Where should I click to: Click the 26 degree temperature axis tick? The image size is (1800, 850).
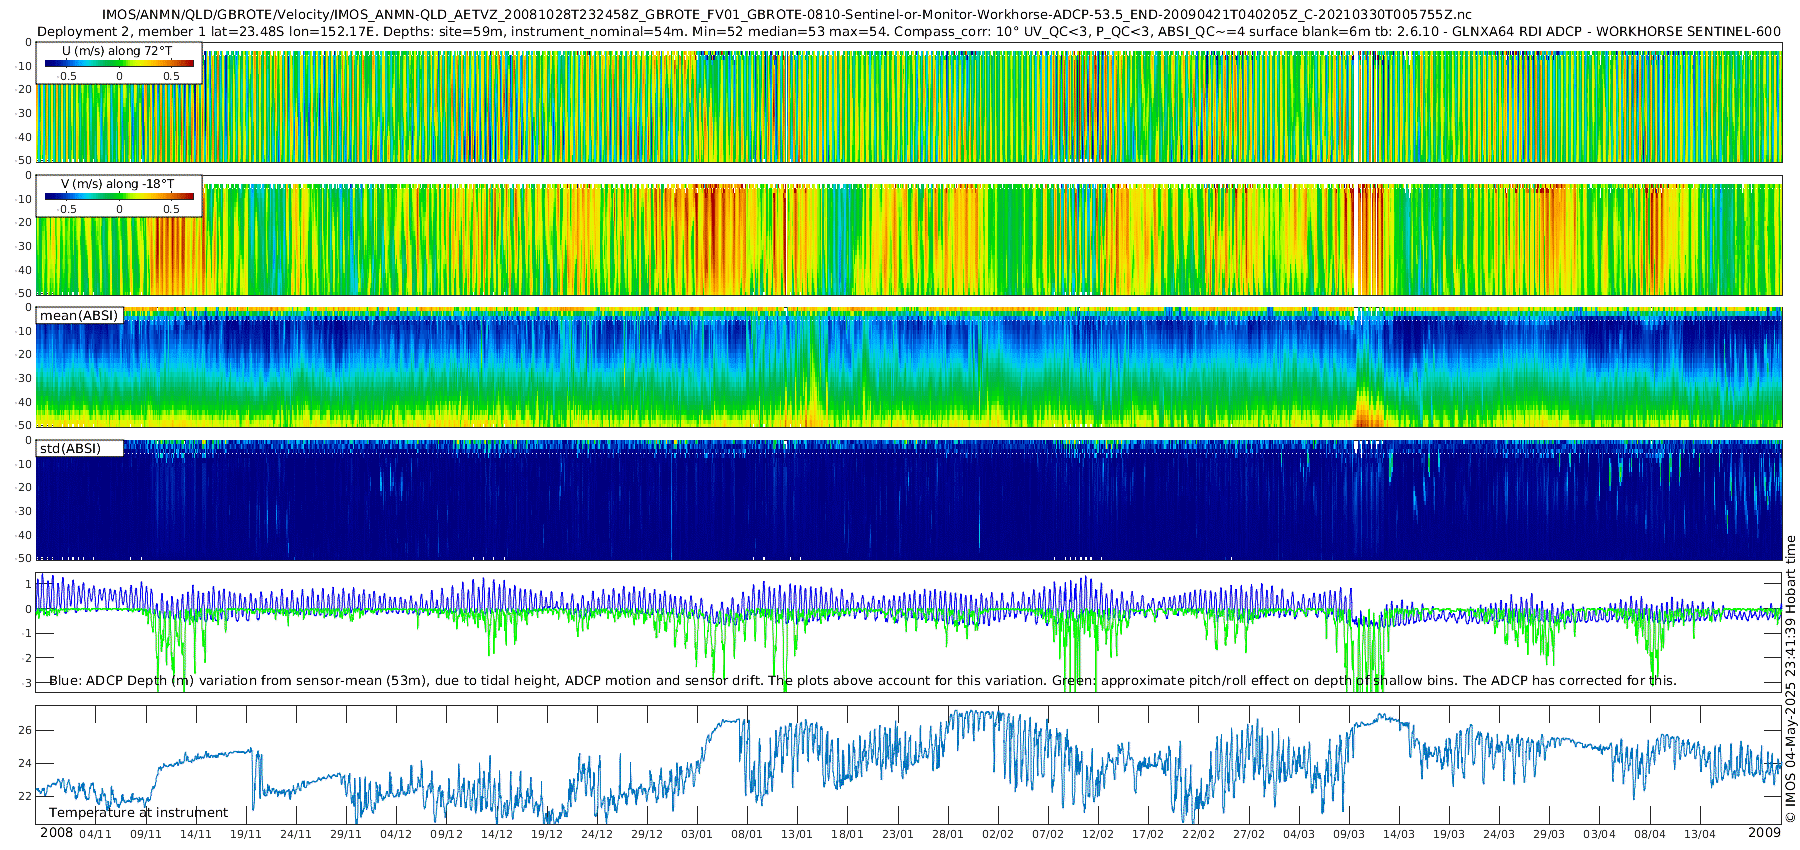pos(25,730)
